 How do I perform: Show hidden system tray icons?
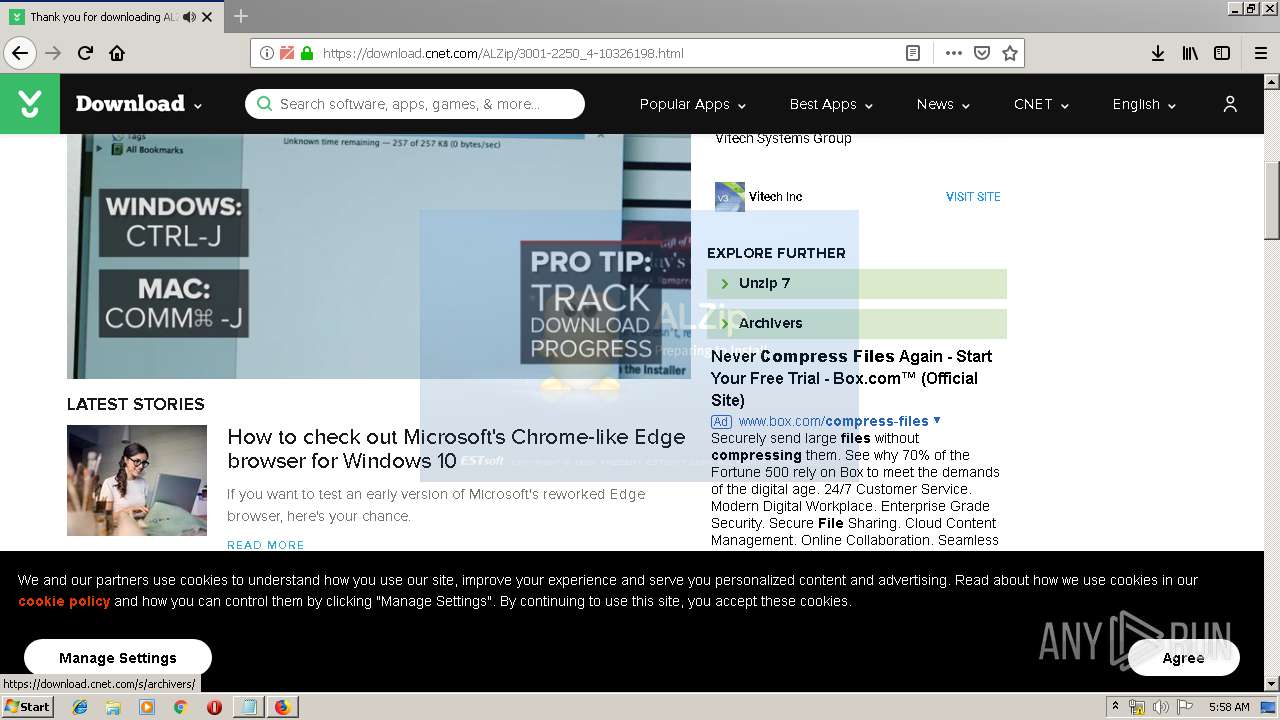click(1116, 707)
